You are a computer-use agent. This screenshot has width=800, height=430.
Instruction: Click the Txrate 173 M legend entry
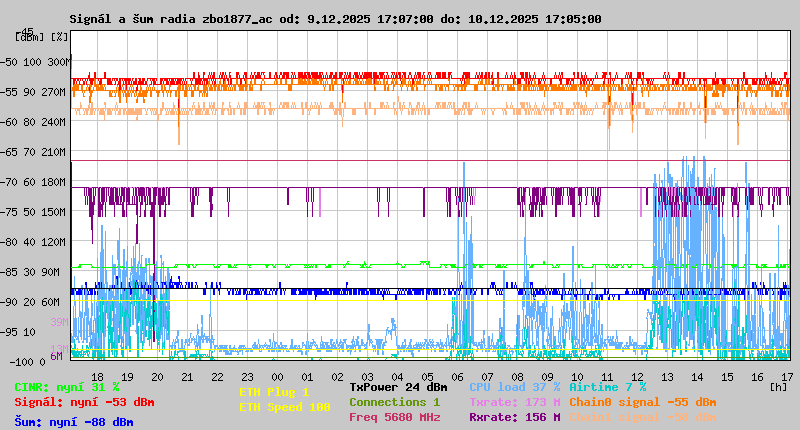[514, 402]
